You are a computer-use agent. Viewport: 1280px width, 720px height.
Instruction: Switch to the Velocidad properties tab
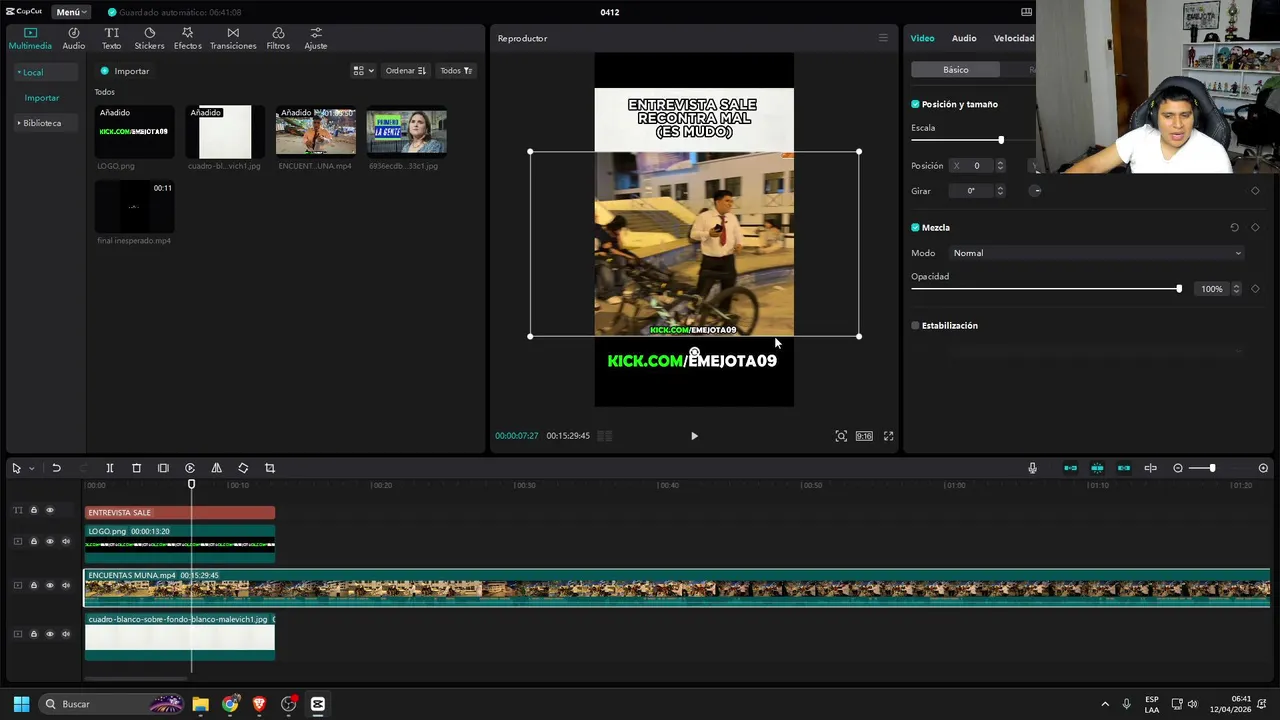(1014, 38)
